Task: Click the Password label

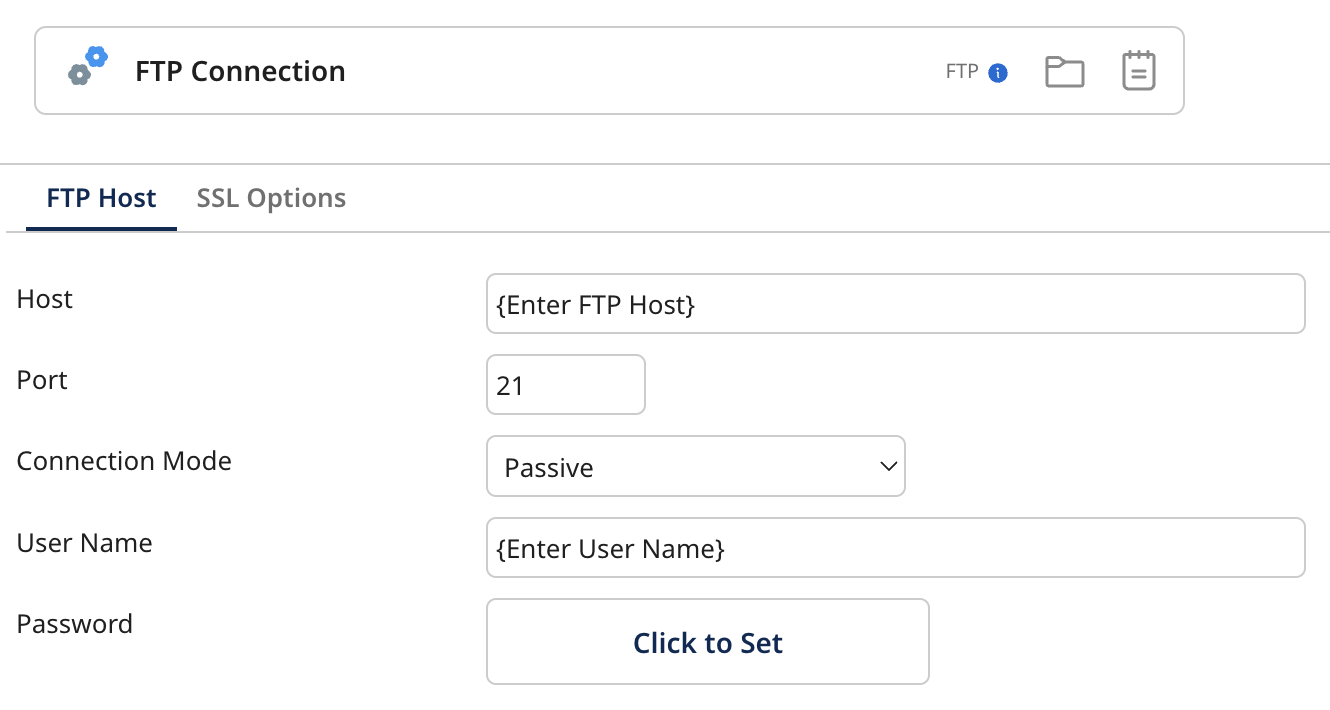Action: [75, 624]
